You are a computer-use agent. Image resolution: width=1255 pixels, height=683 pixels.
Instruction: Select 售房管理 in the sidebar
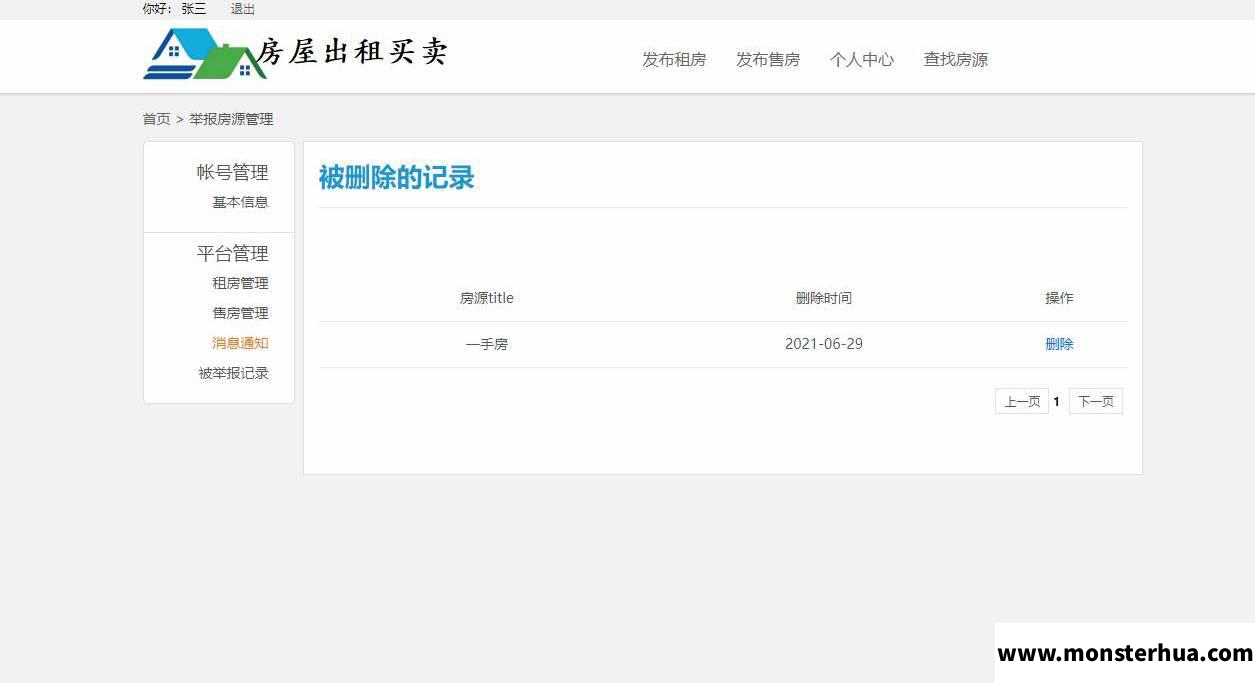click(240, 313)
